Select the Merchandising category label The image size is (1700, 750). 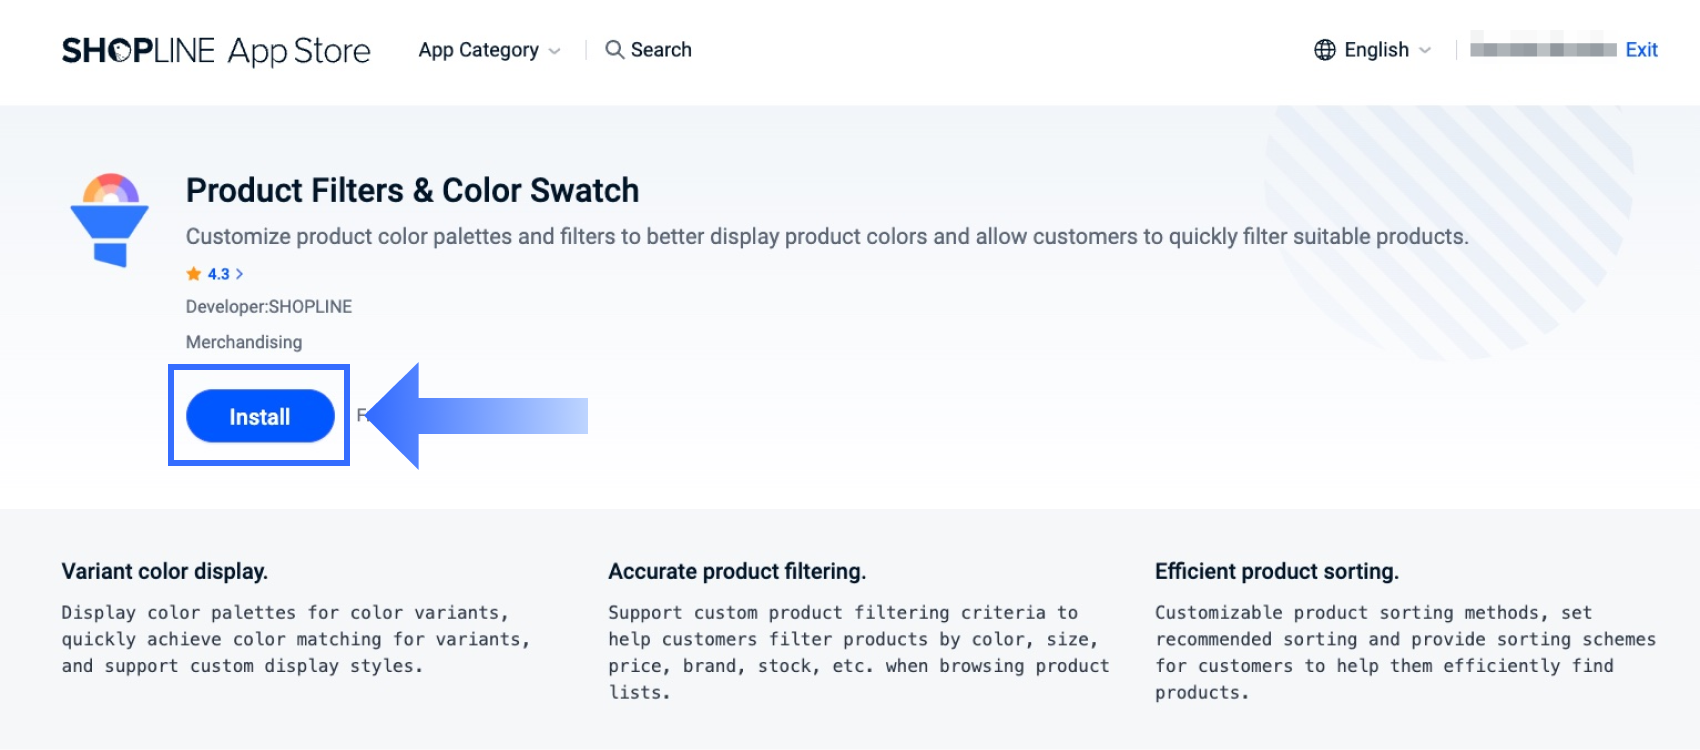[244, 342]
